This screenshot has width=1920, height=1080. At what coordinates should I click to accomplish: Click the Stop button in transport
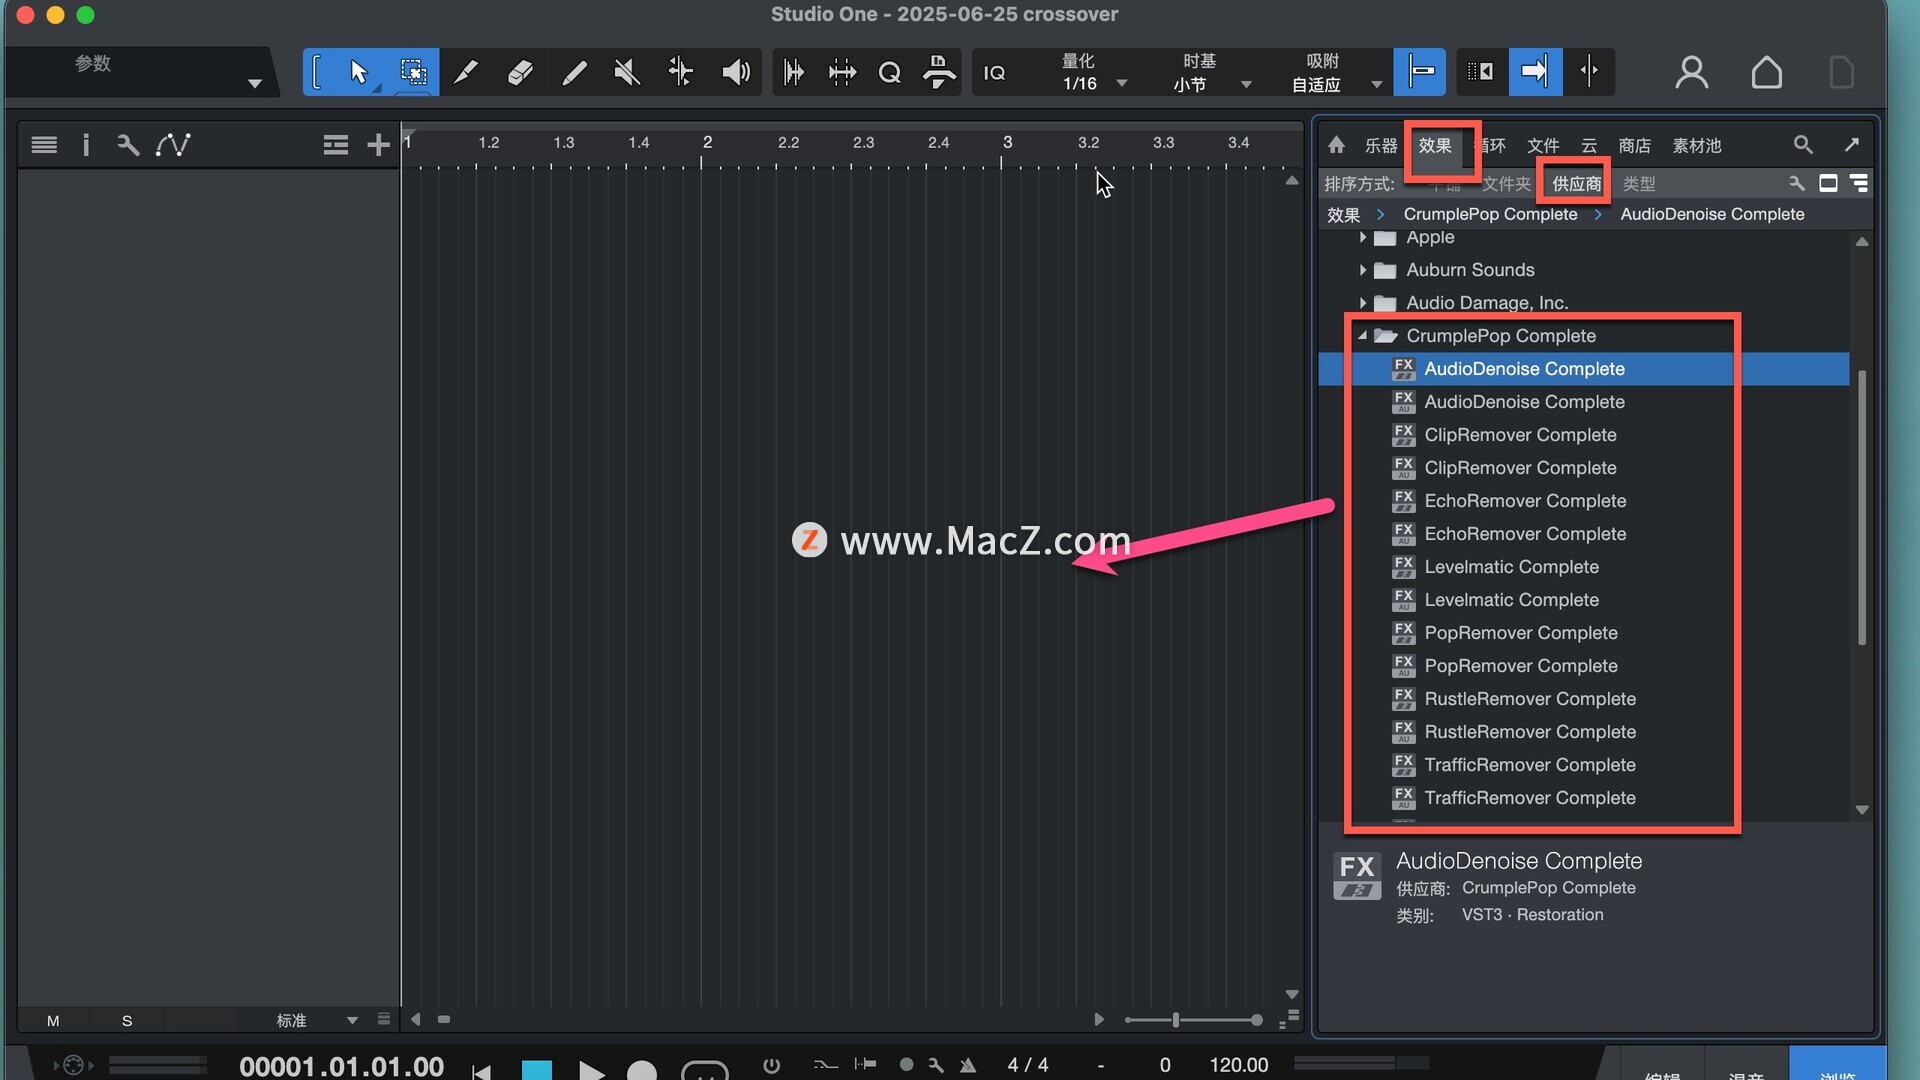point(537,1070)
